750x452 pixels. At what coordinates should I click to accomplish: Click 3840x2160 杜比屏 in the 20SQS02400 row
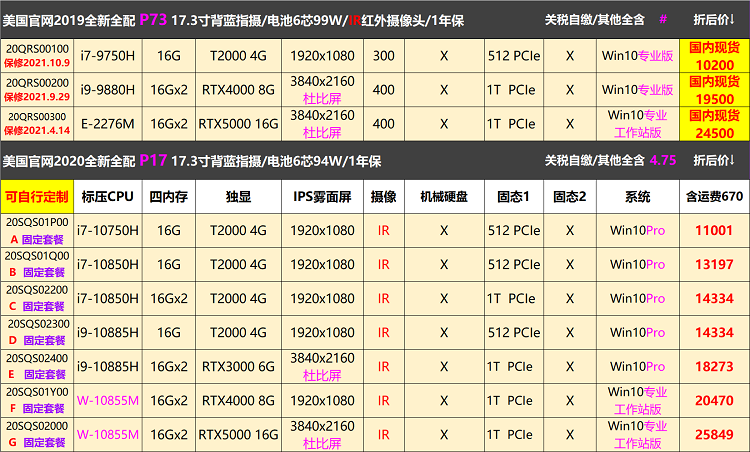322,366
